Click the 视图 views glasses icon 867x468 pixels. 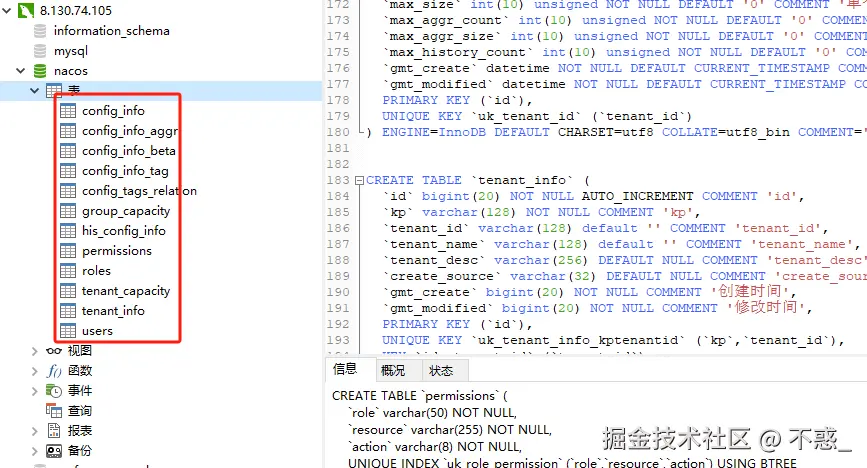54,351
